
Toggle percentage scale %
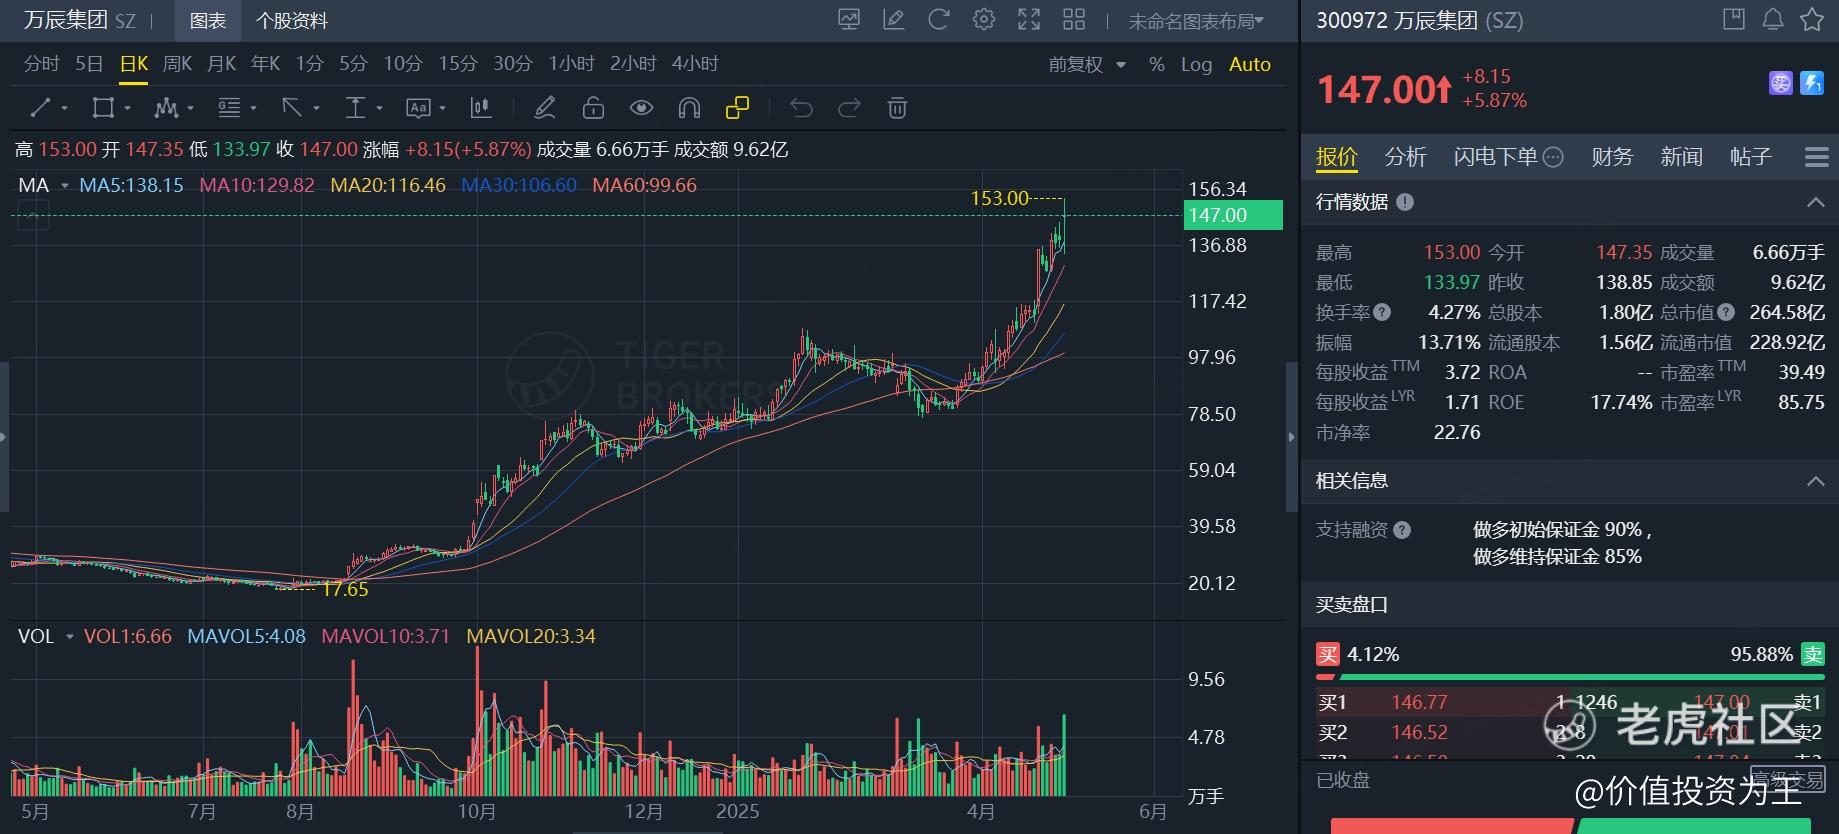pyautogui.click(x=1157, y=64)
